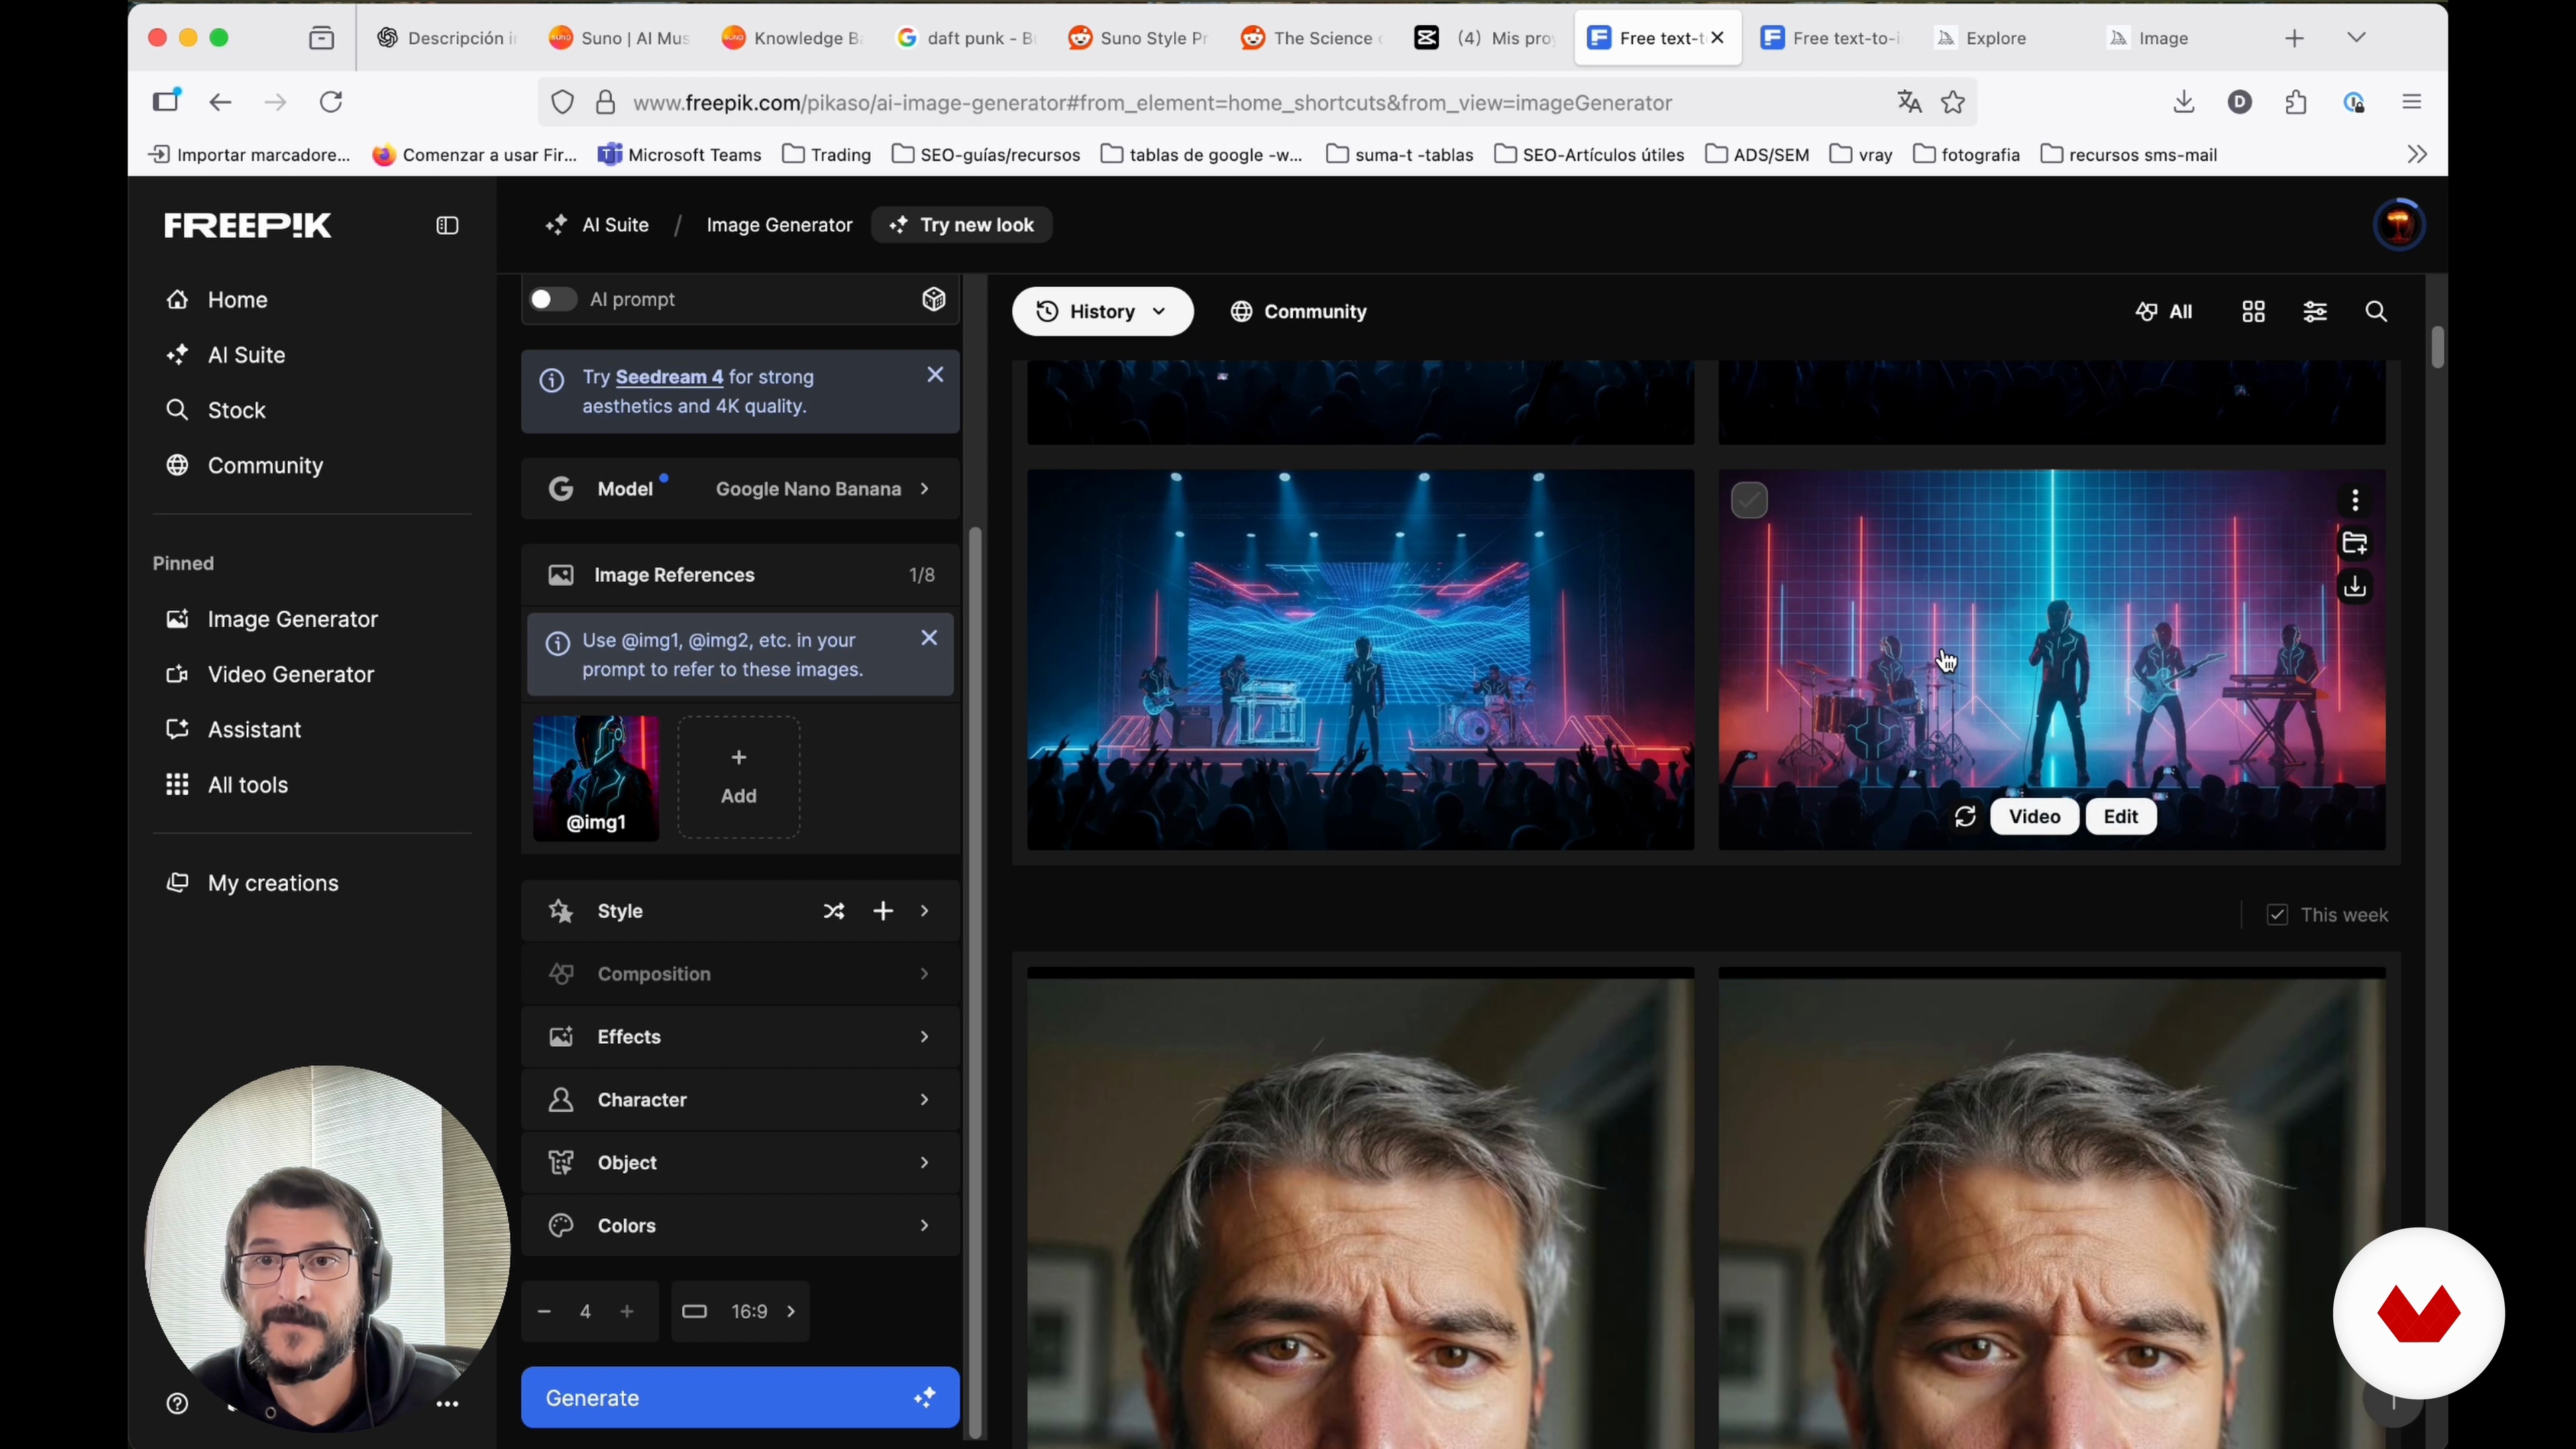
Task: Increase the image count with plus
Action: (x=627, y=1312)
